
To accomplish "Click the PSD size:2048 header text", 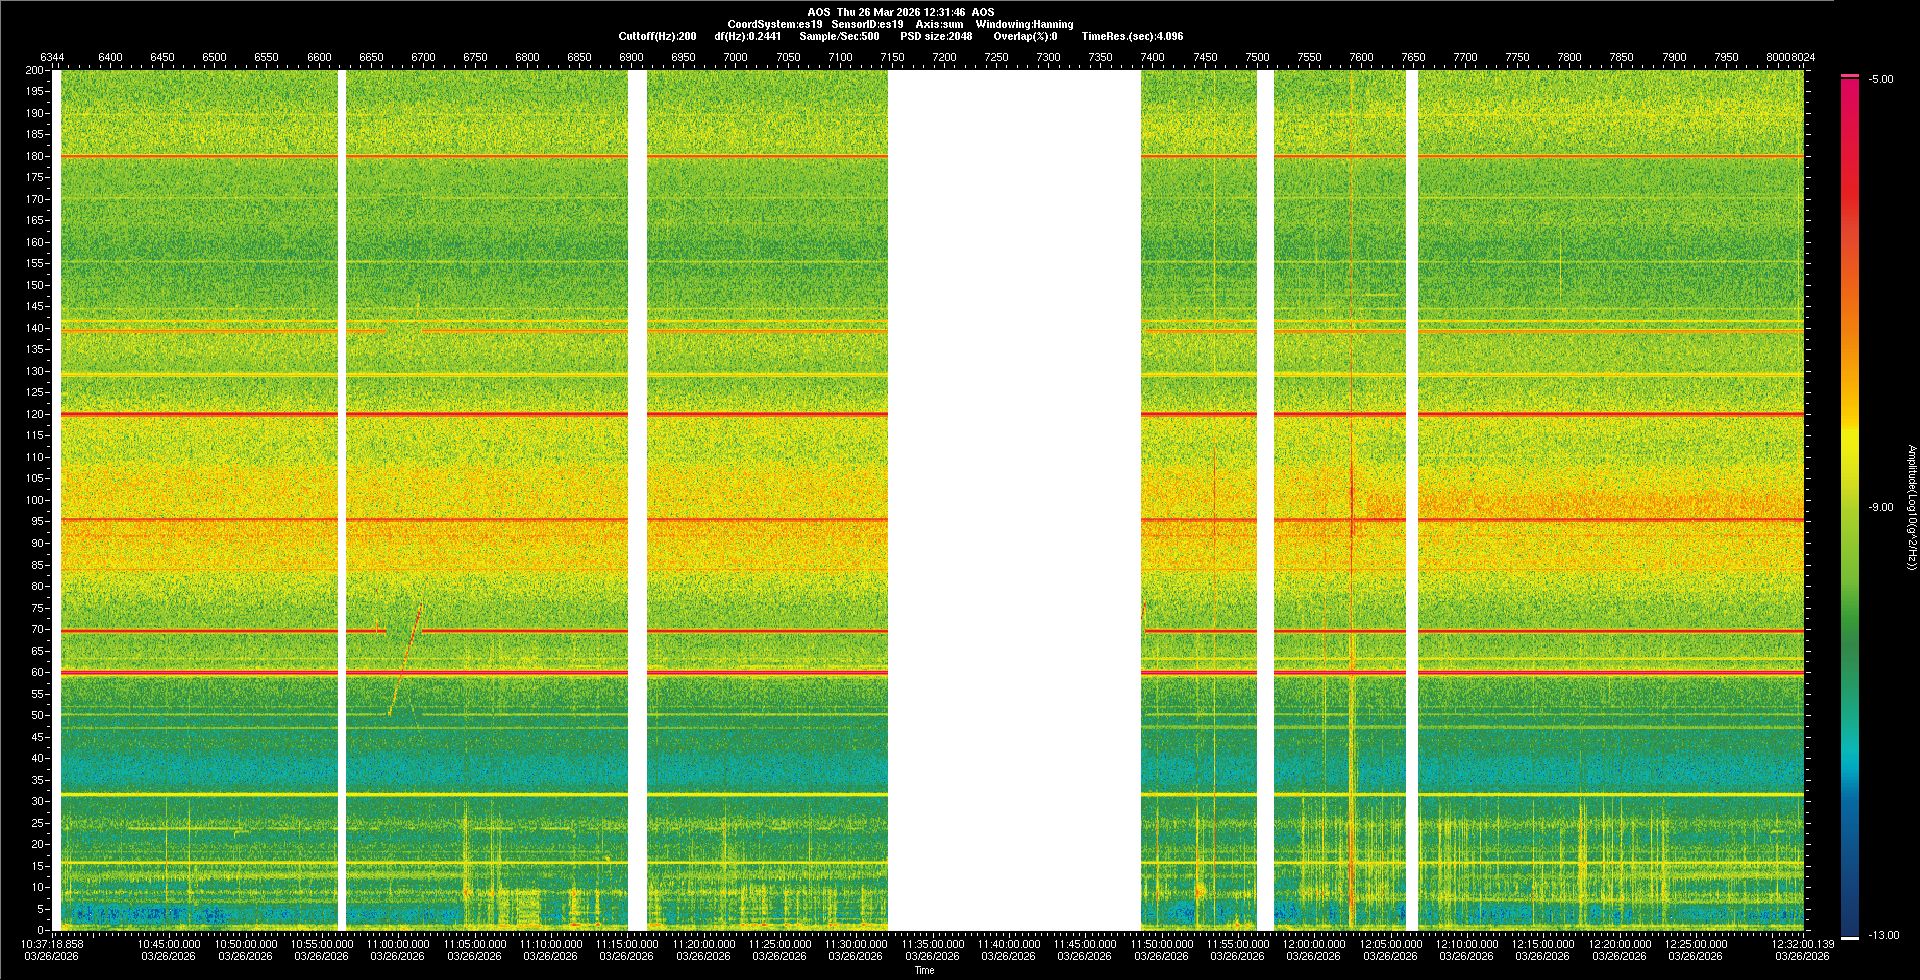I will coord(935,36).
